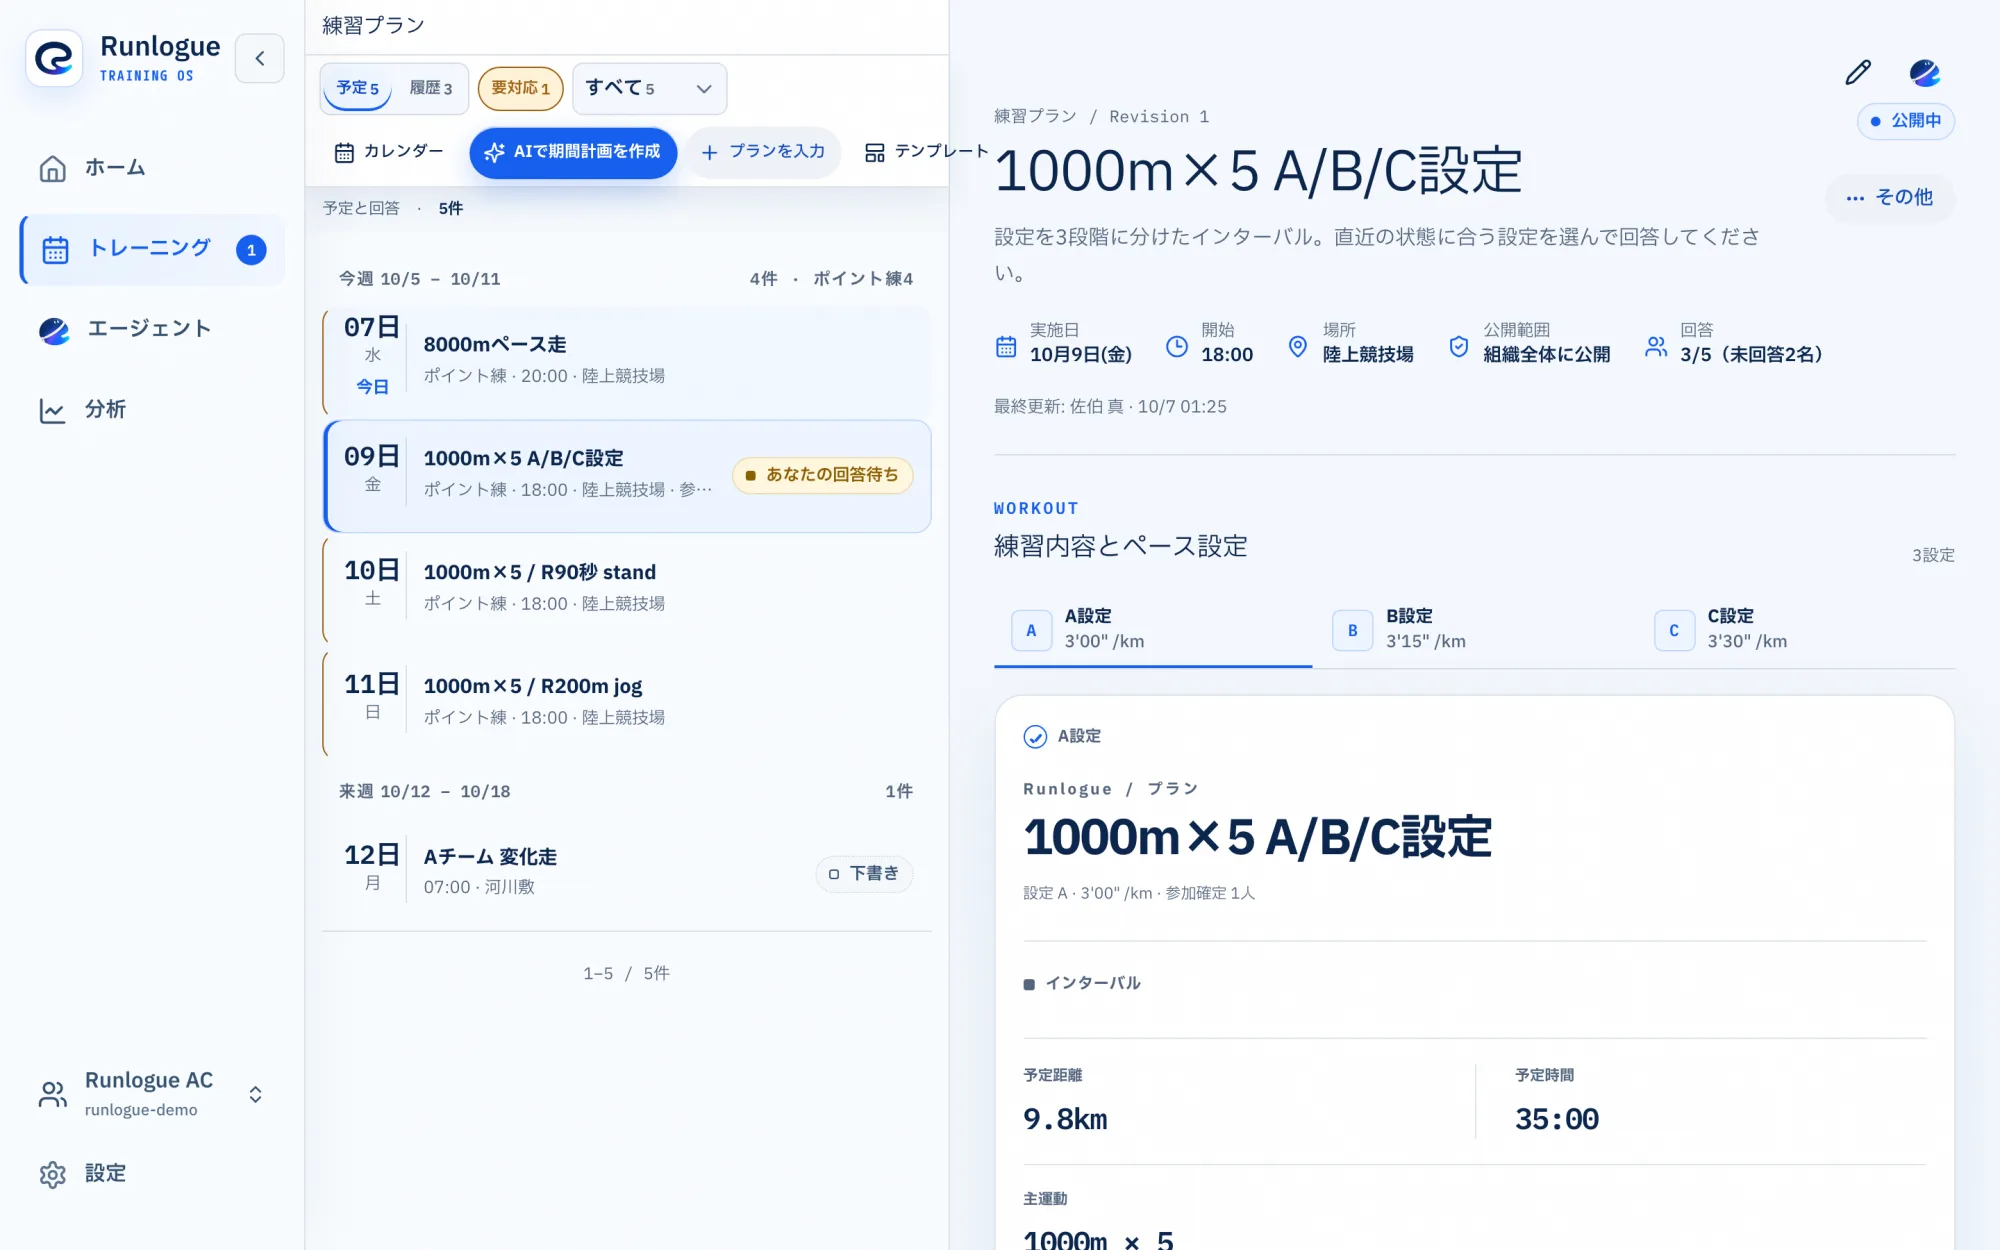Toggle the 要対応 1 filter

point(520,88)
